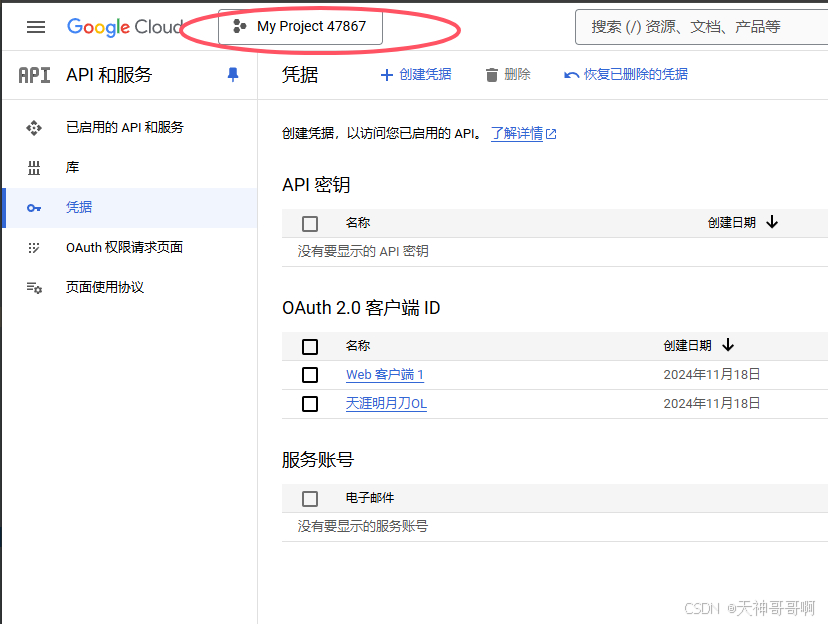
Task: Click the external-link icon after 了解详情
Action: tap(551, 134)
